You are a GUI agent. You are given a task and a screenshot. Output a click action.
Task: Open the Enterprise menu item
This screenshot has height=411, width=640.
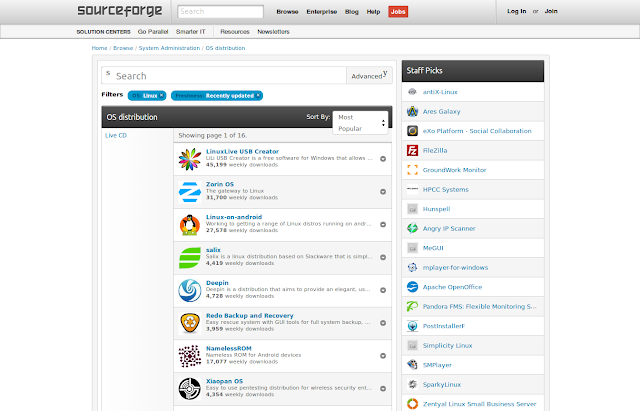(322, 12)
